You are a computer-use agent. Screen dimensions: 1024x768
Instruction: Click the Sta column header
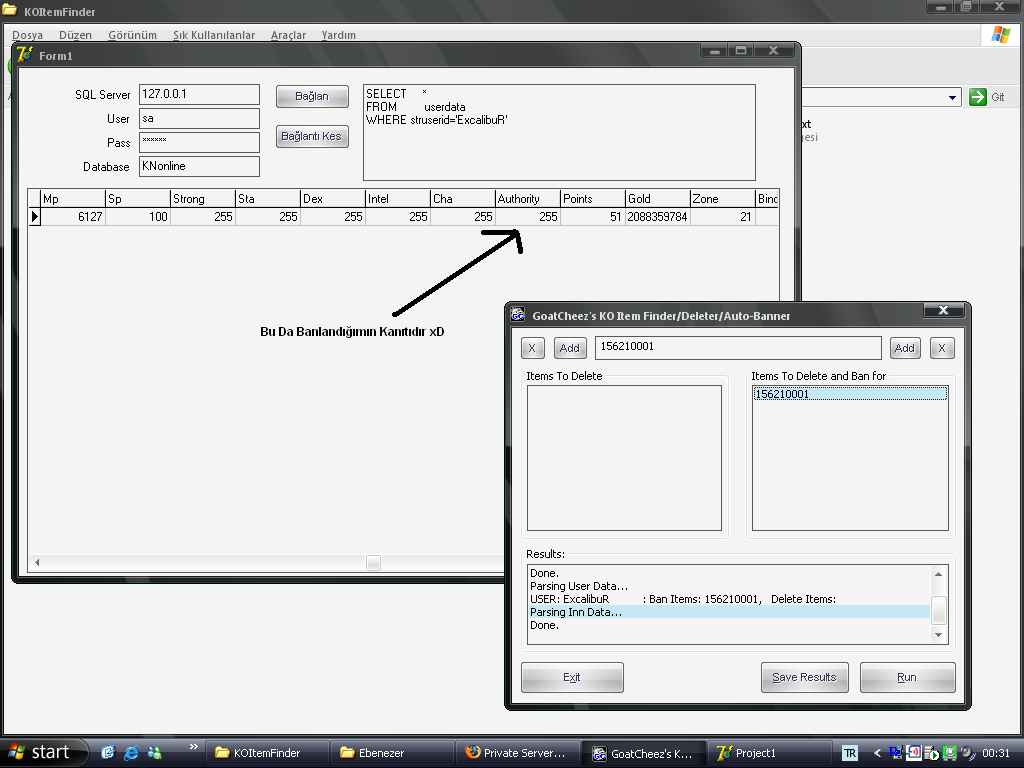(268, 199)
